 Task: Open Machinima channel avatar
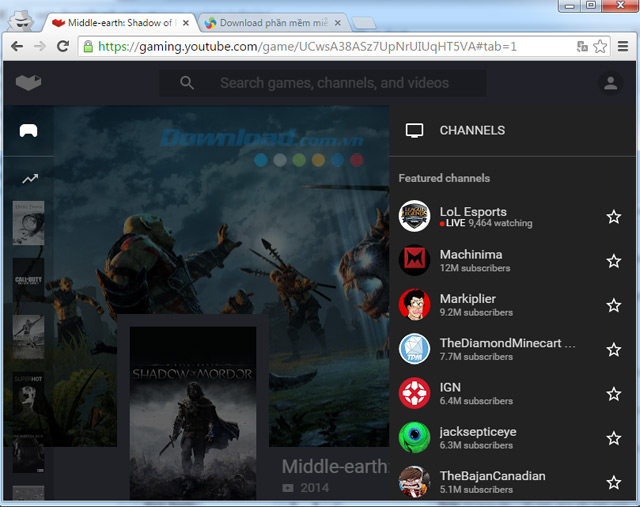[414, 260]
